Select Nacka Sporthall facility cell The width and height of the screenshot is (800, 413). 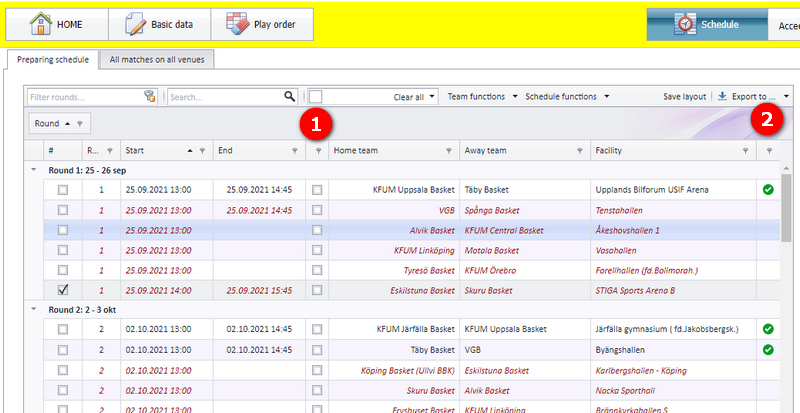(x=673, y=391)
